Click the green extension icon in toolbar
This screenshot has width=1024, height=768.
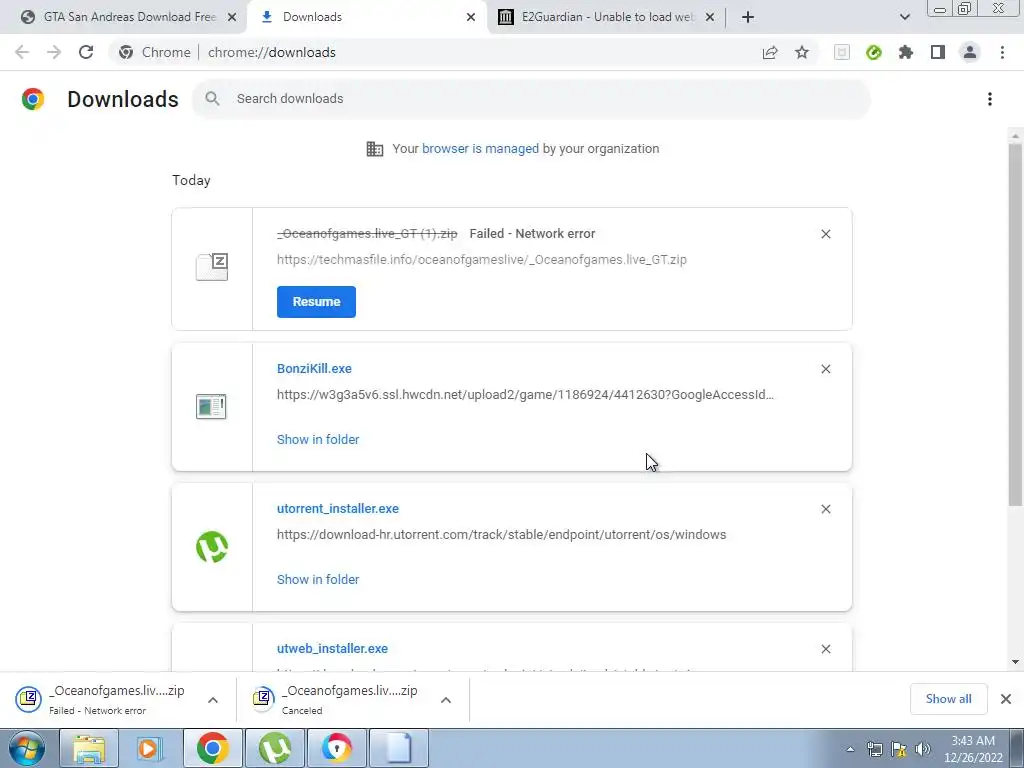click(874, 52)
